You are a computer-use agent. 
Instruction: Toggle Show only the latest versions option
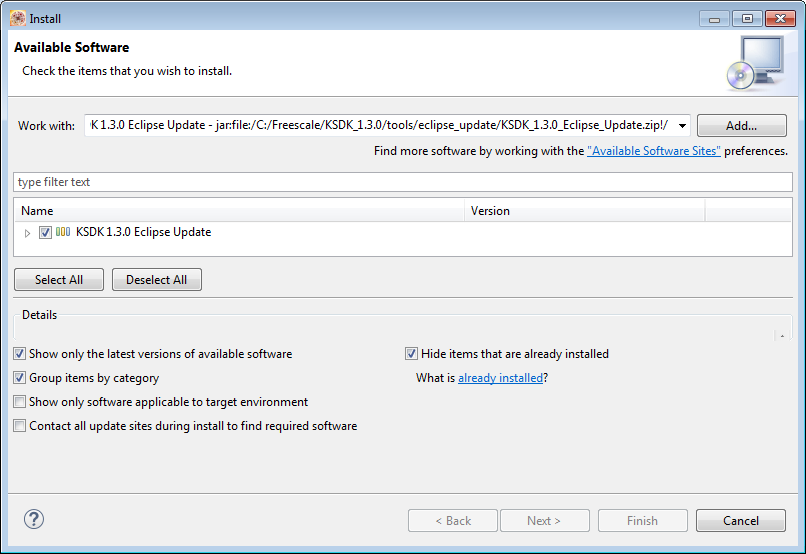pyautogui.click(x=20, y=354)
